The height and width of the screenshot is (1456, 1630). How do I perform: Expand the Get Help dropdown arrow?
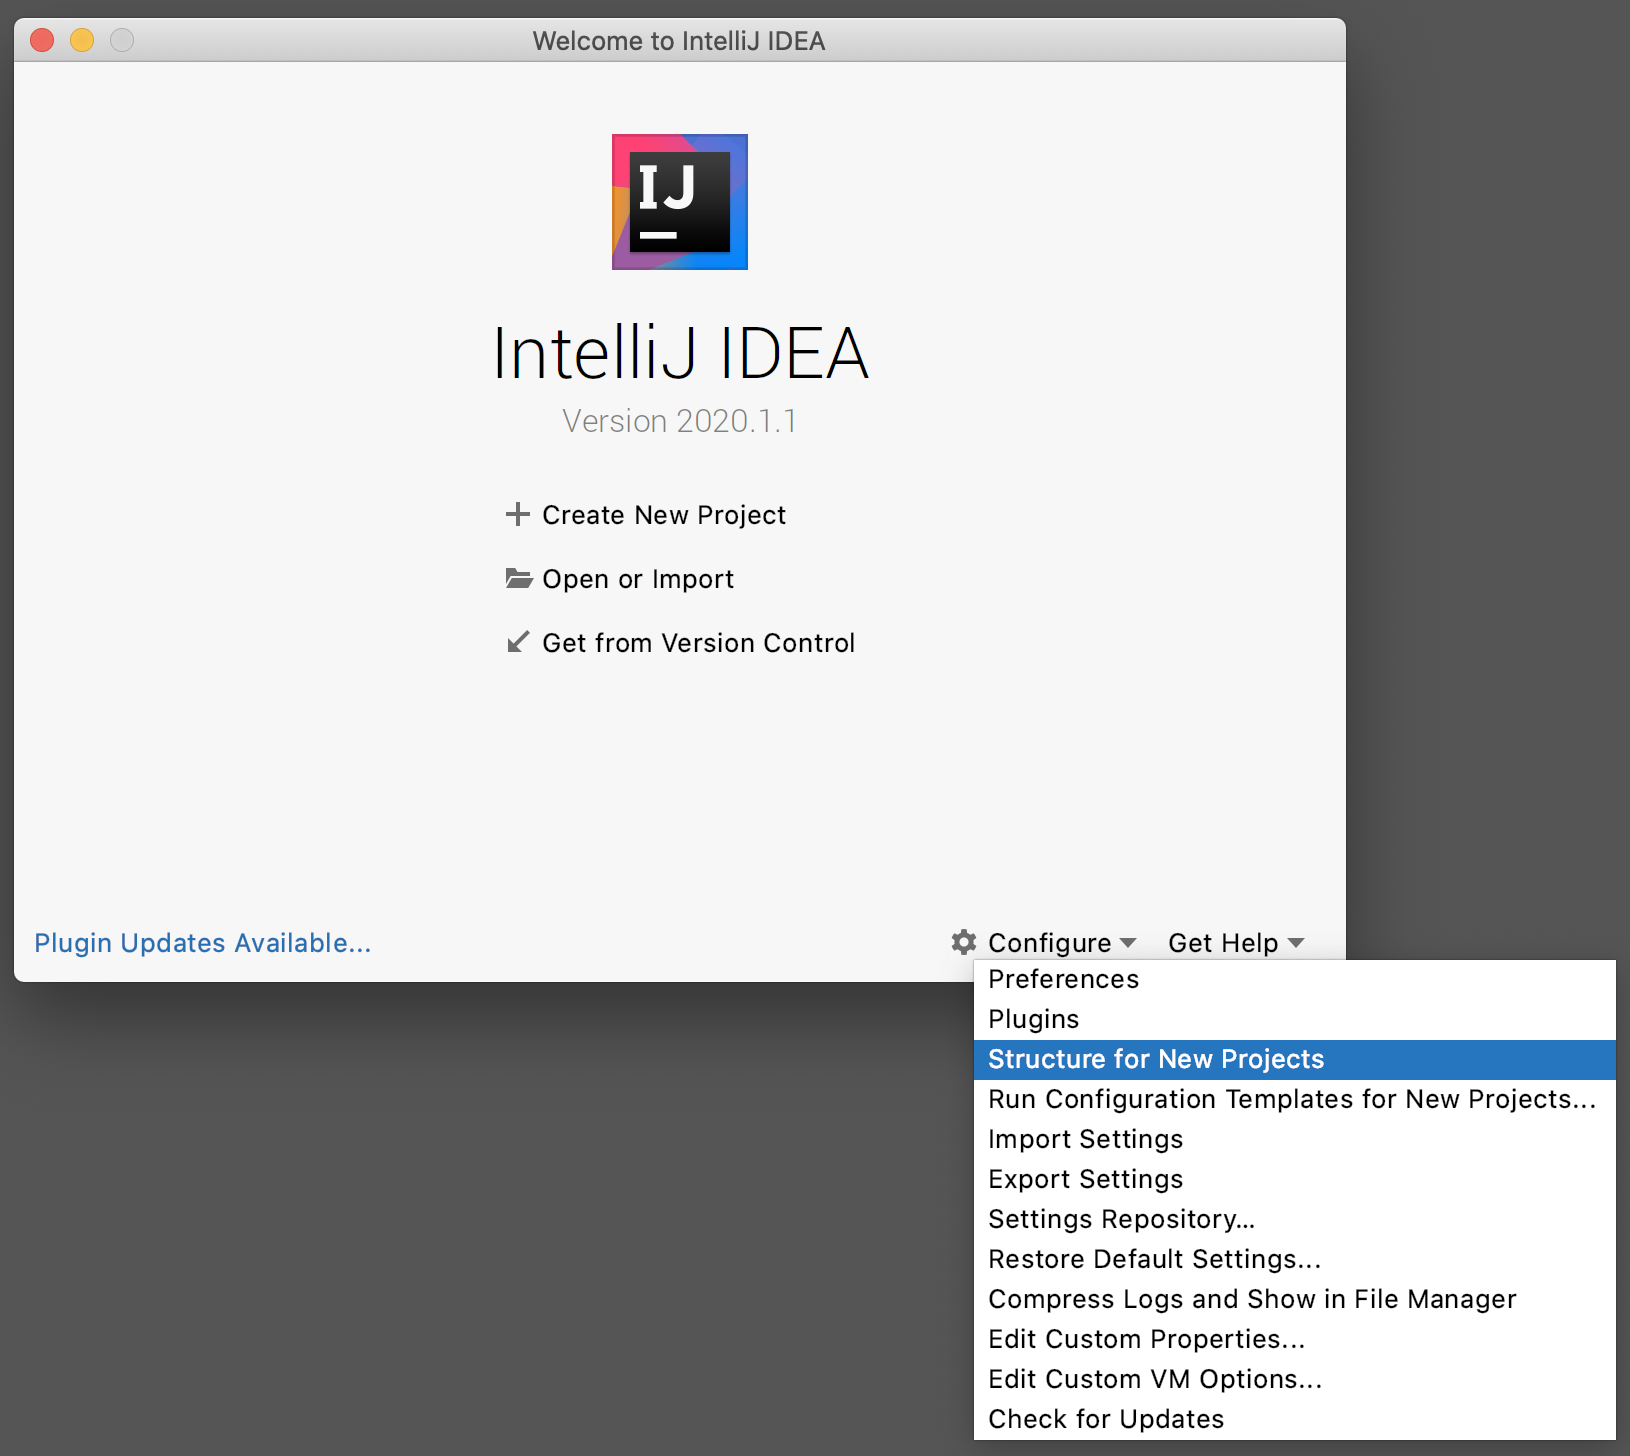(1296, 943)
